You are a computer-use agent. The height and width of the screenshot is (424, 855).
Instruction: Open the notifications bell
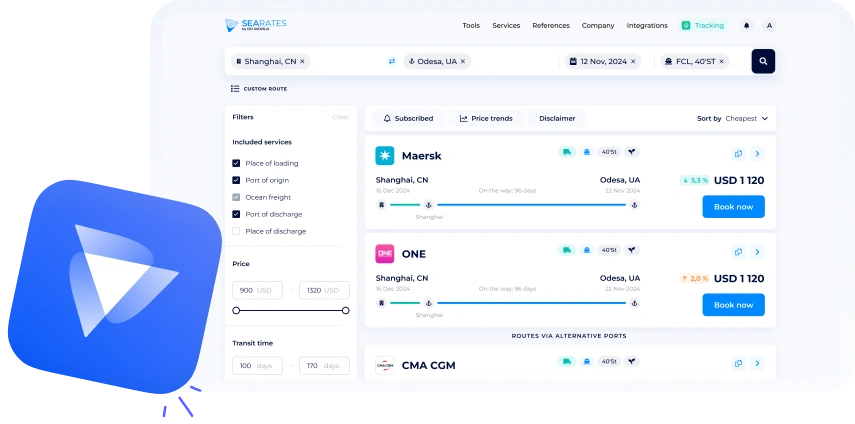[746, 25]
